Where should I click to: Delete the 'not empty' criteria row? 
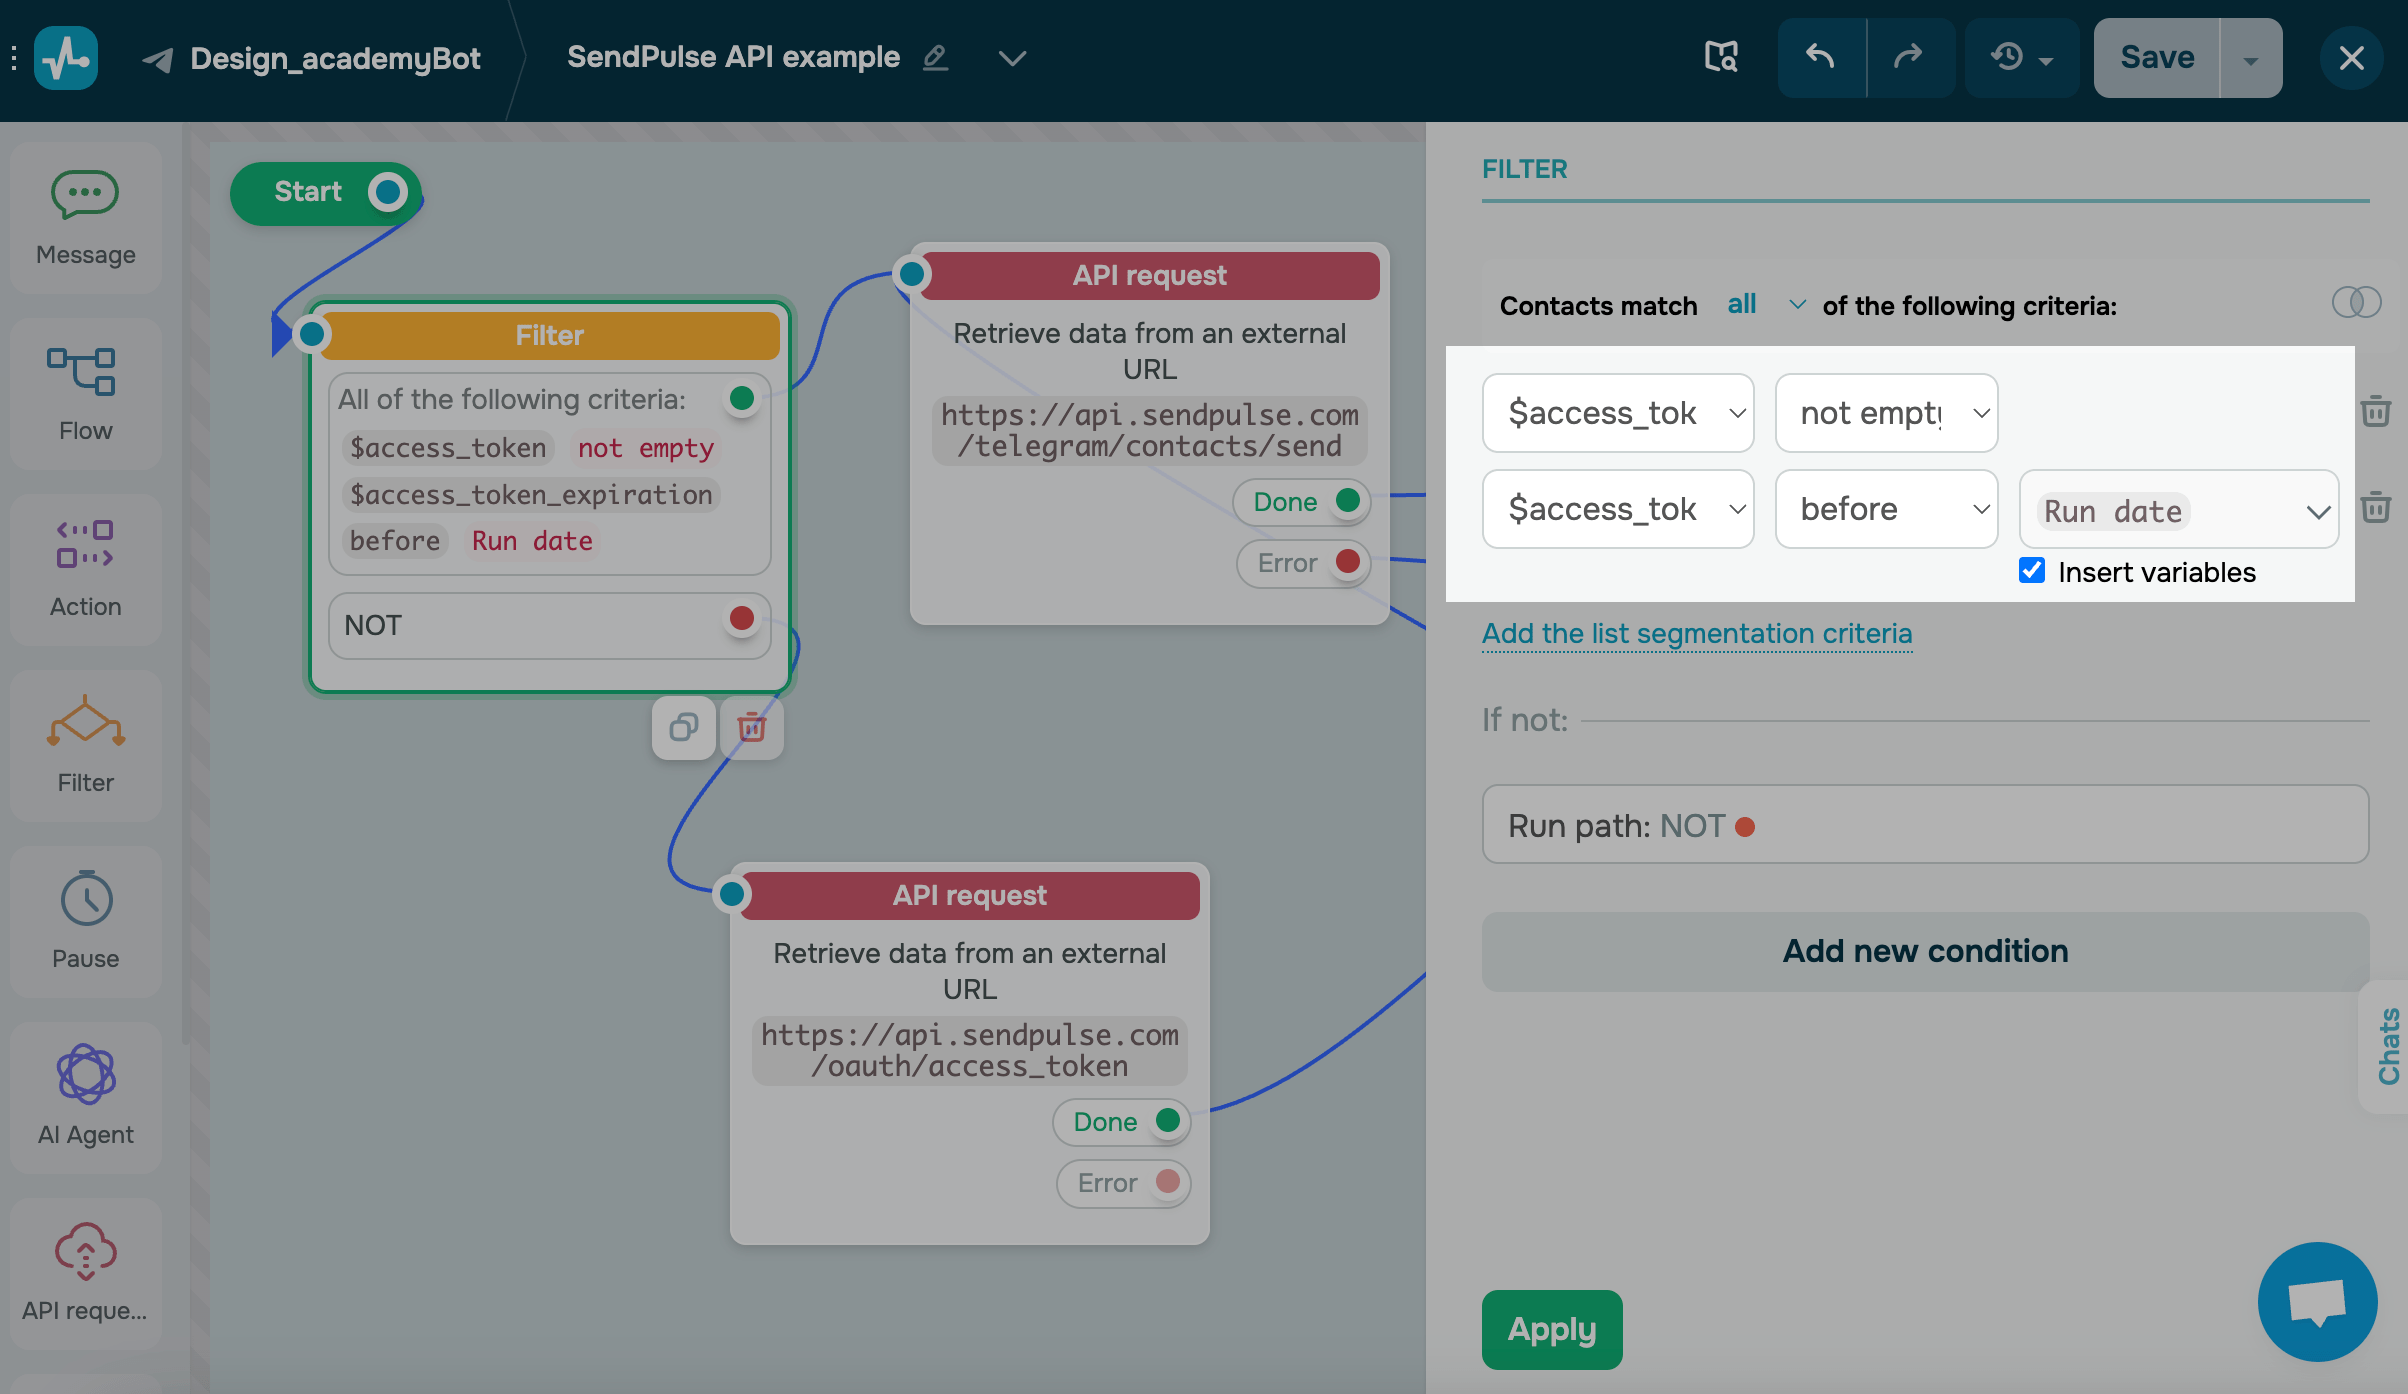(x=2375, y=412)
